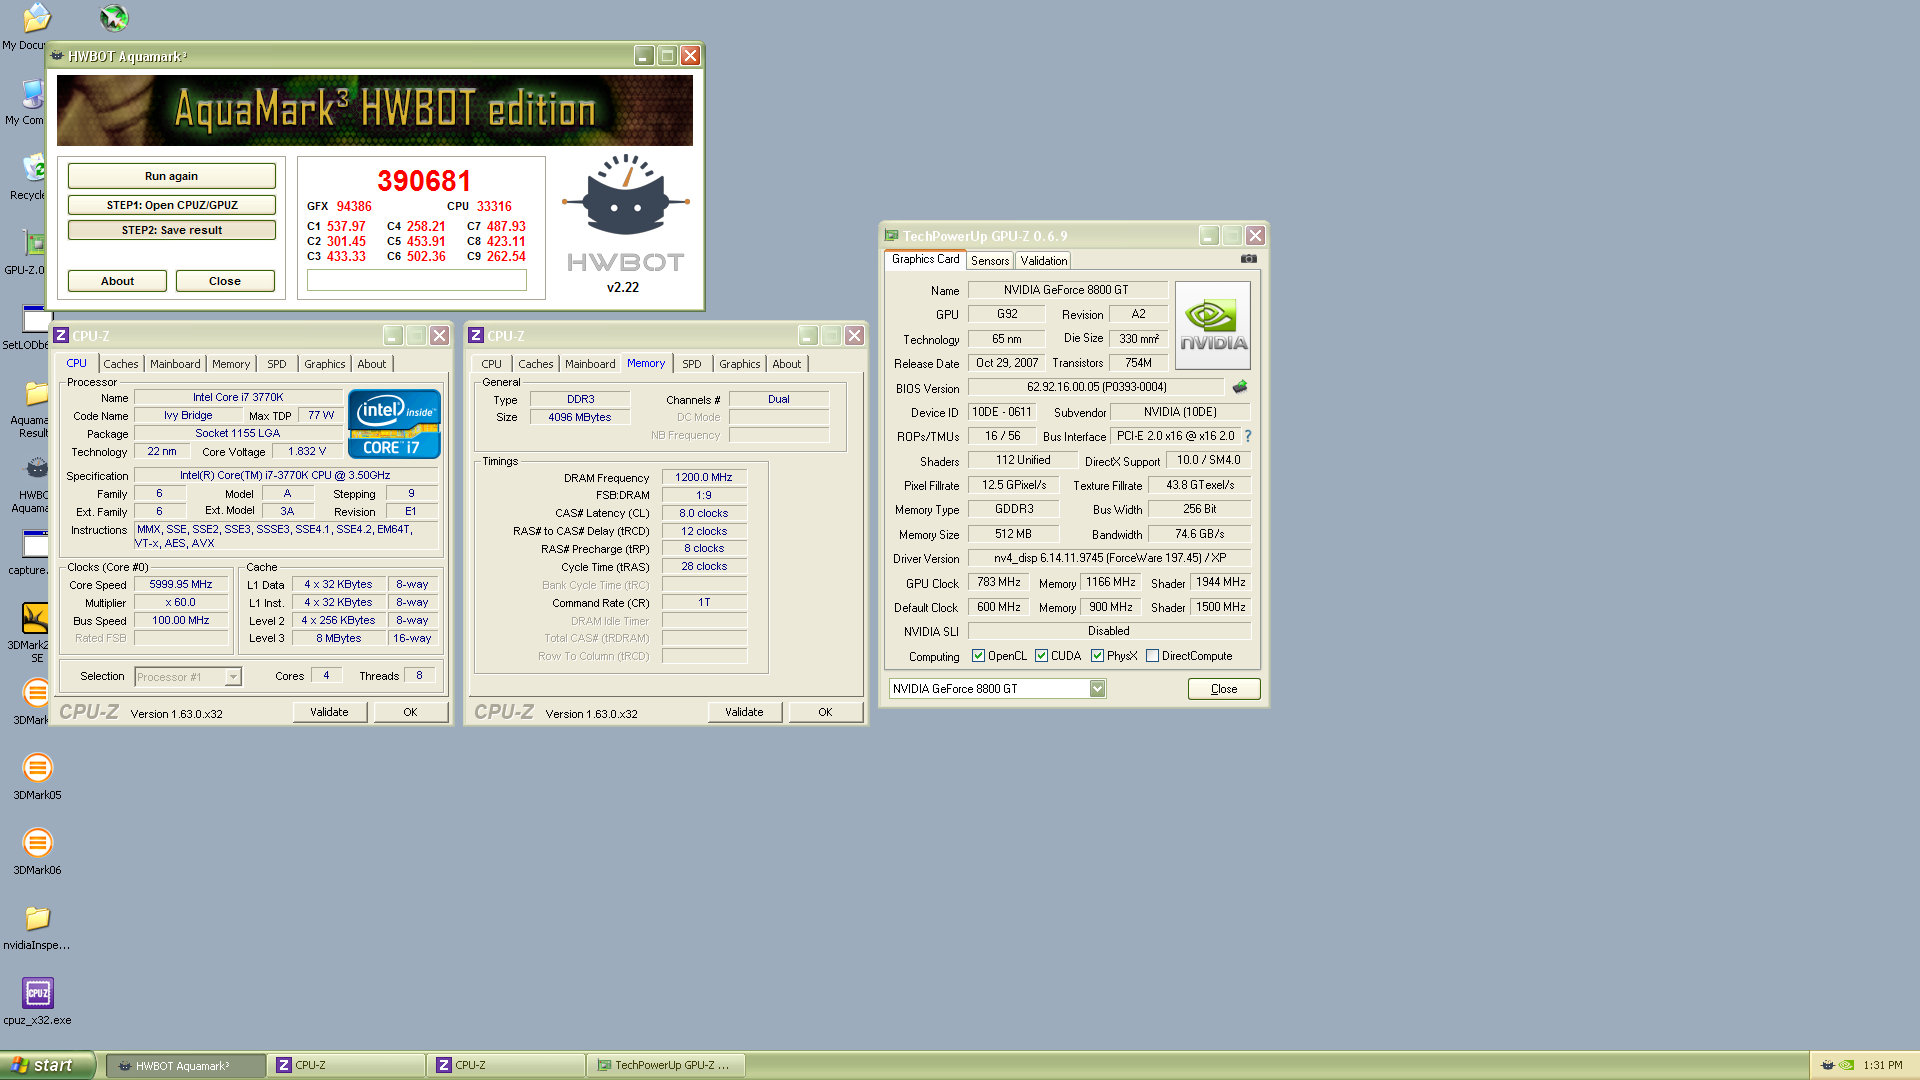The height and width of the screenshot is (1080, 1920).
Task: Open Mainboard tab in left CPU-Z window
Action: point(175,364)
